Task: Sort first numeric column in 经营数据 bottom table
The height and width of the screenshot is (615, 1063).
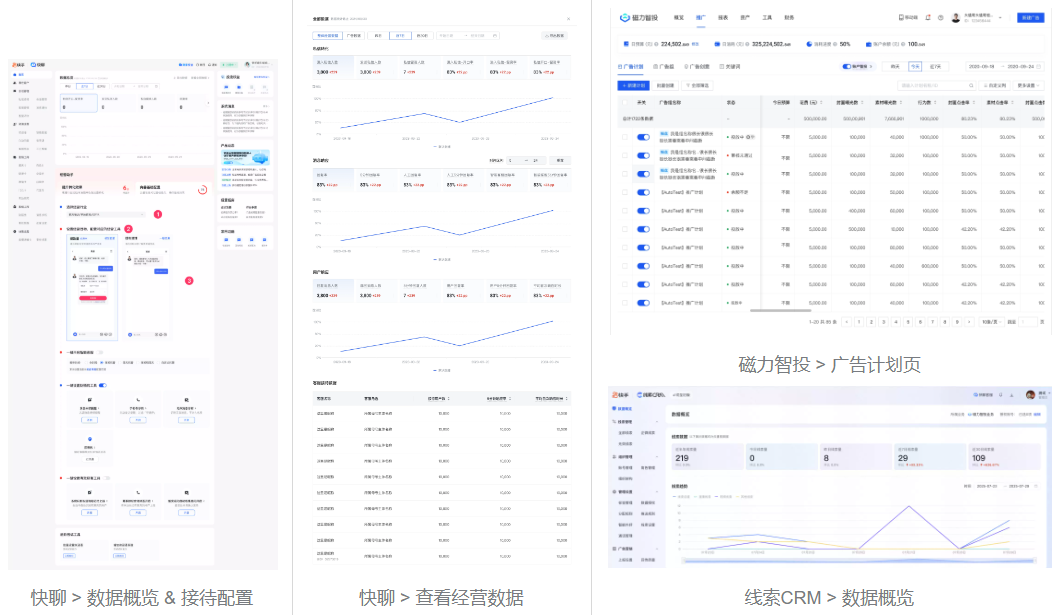Action: pos(449,399)
